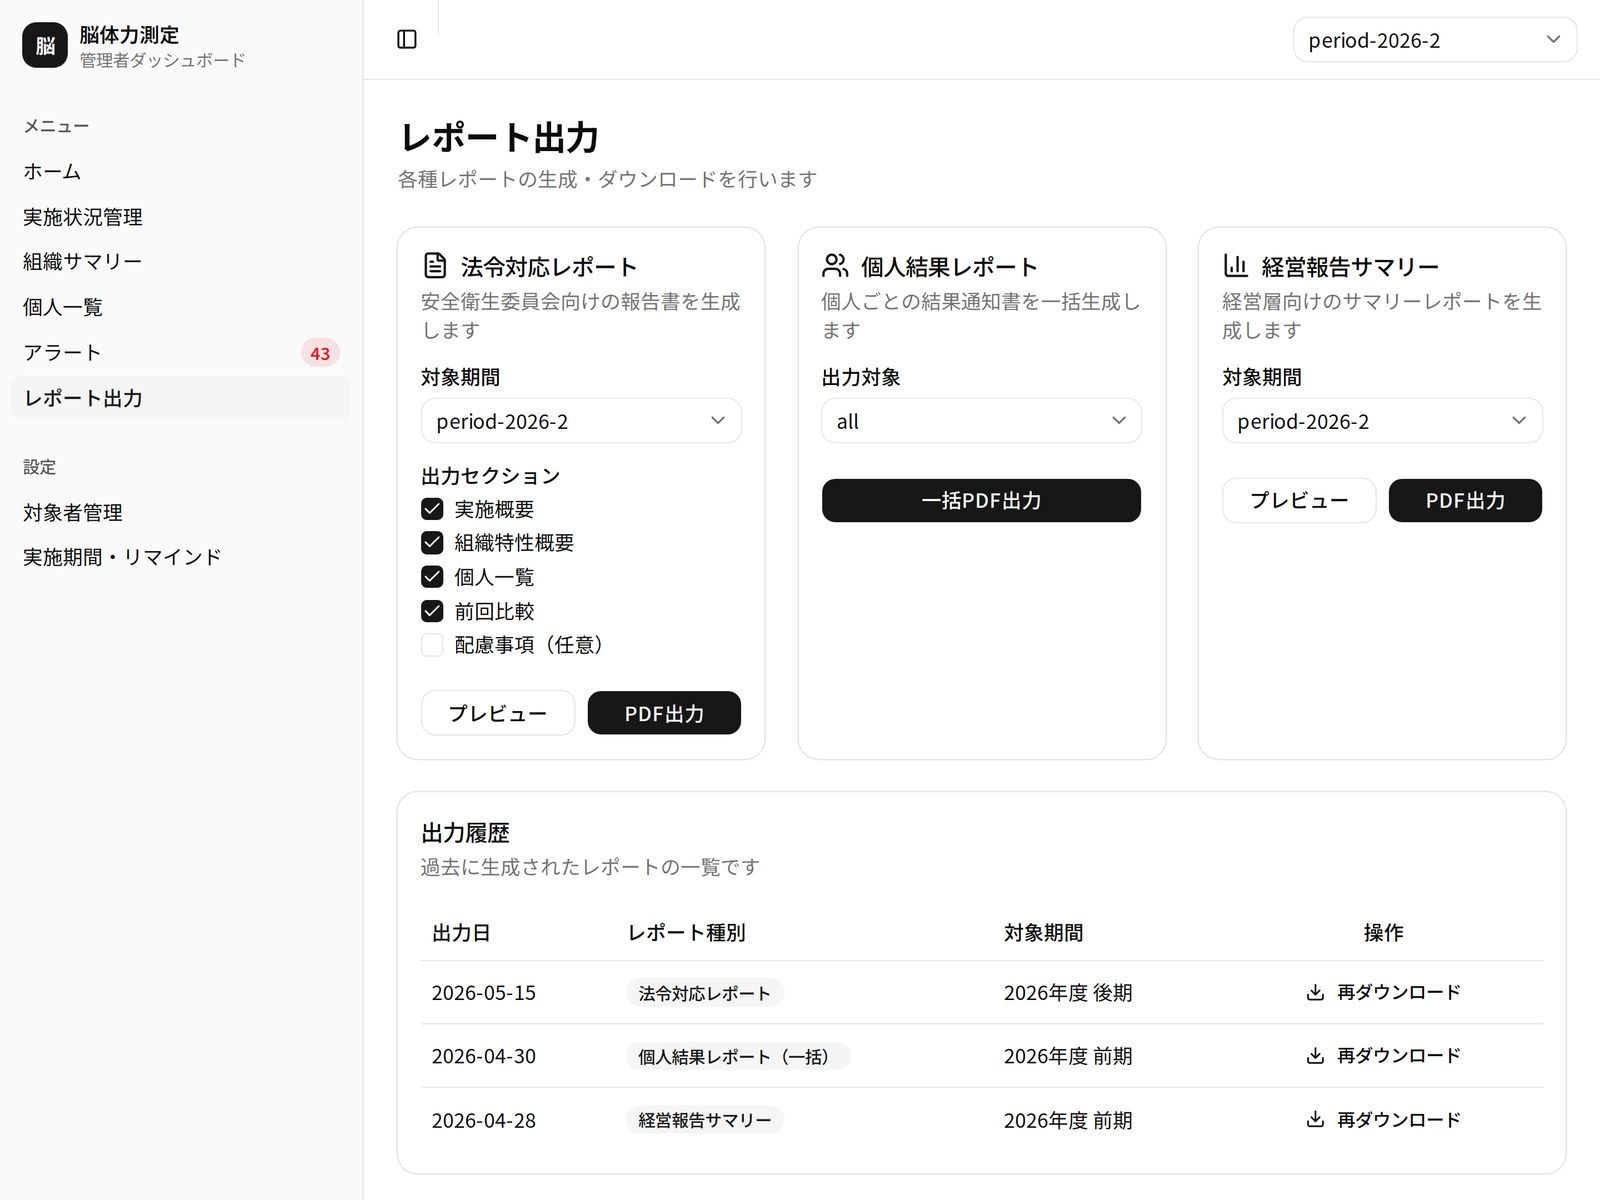The width and height of the screenshot is (1600, 1200).
Task: Click the 経営報告サマリー tag in history
Action: pos(705,1120)
